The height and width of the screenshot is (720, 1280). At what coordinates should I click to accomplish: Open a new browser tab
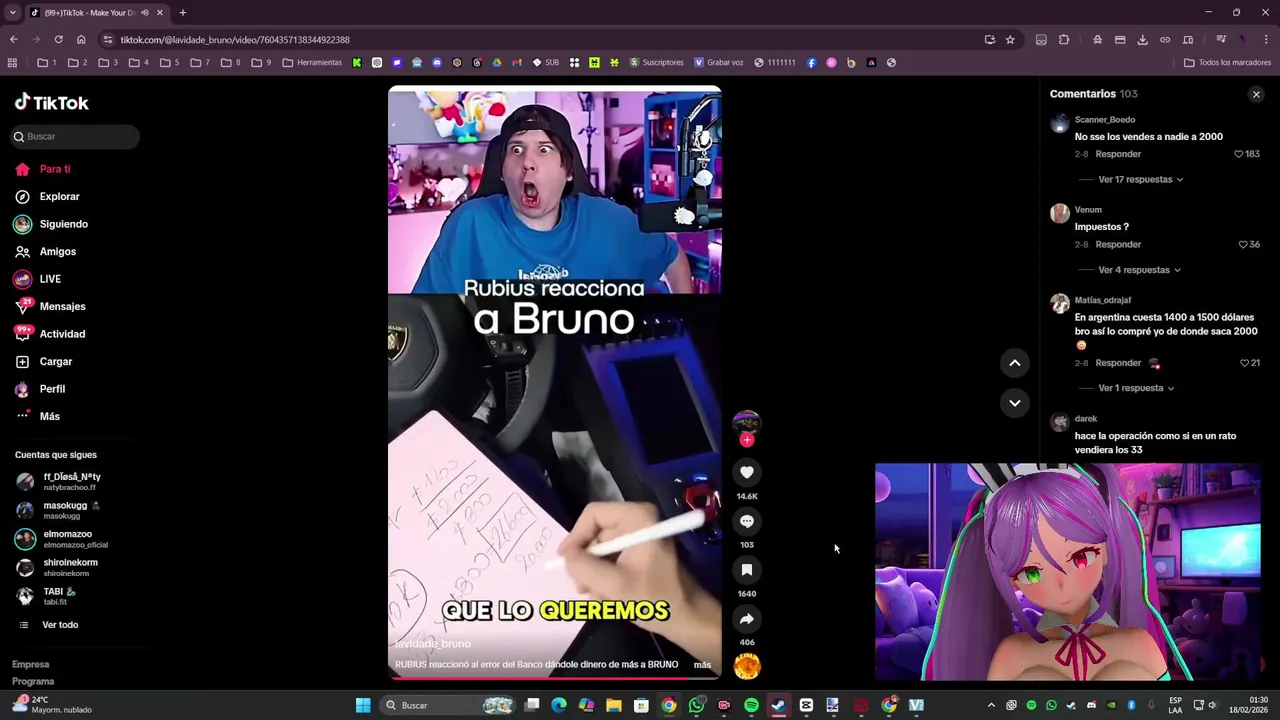[182, 13]
